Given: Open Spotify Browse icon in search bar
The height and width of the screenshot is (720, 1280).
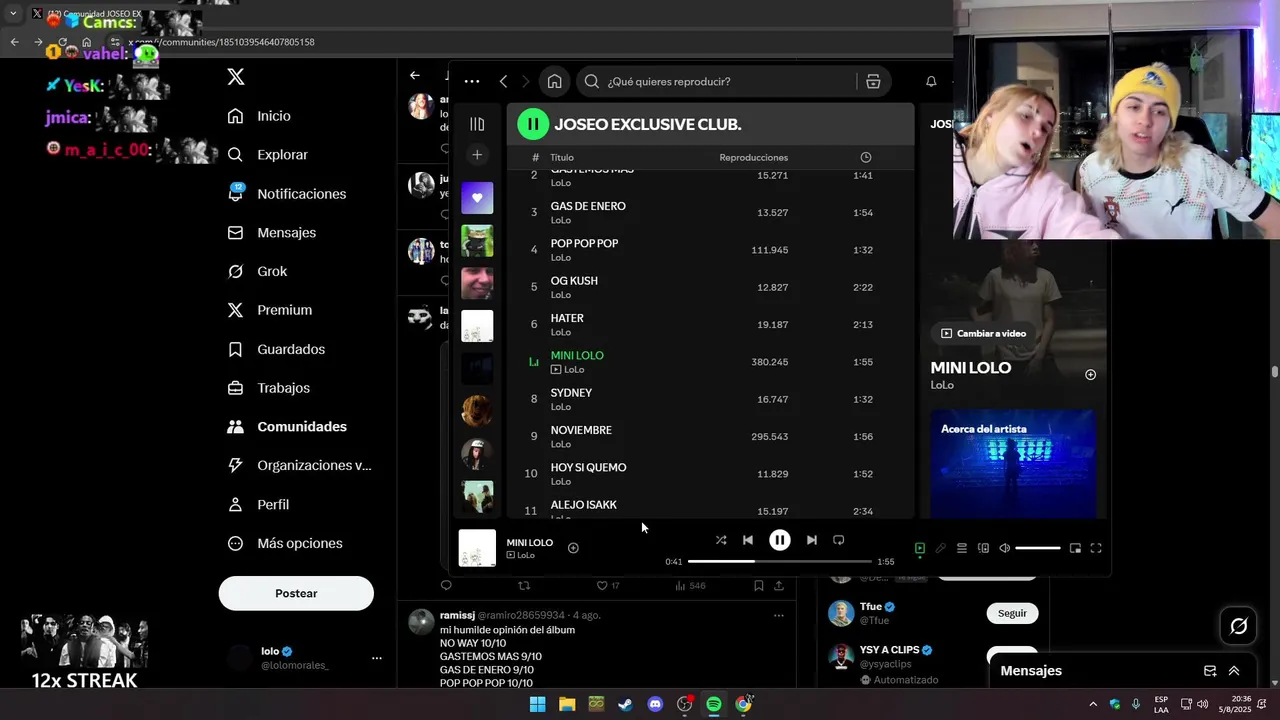Looking at the screenshot, I should pyautogui.click(x=873, y=82).
